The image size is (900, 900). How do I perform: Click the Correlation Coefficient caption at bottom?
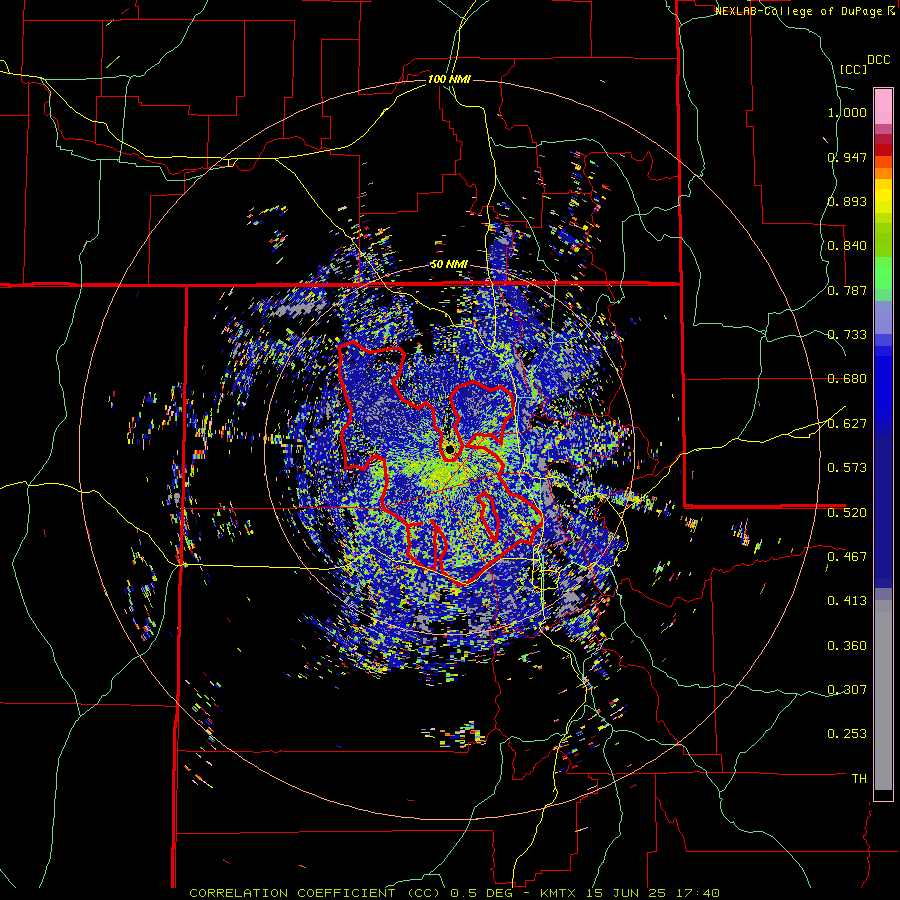pyautogui.click(x=454, y=893)
